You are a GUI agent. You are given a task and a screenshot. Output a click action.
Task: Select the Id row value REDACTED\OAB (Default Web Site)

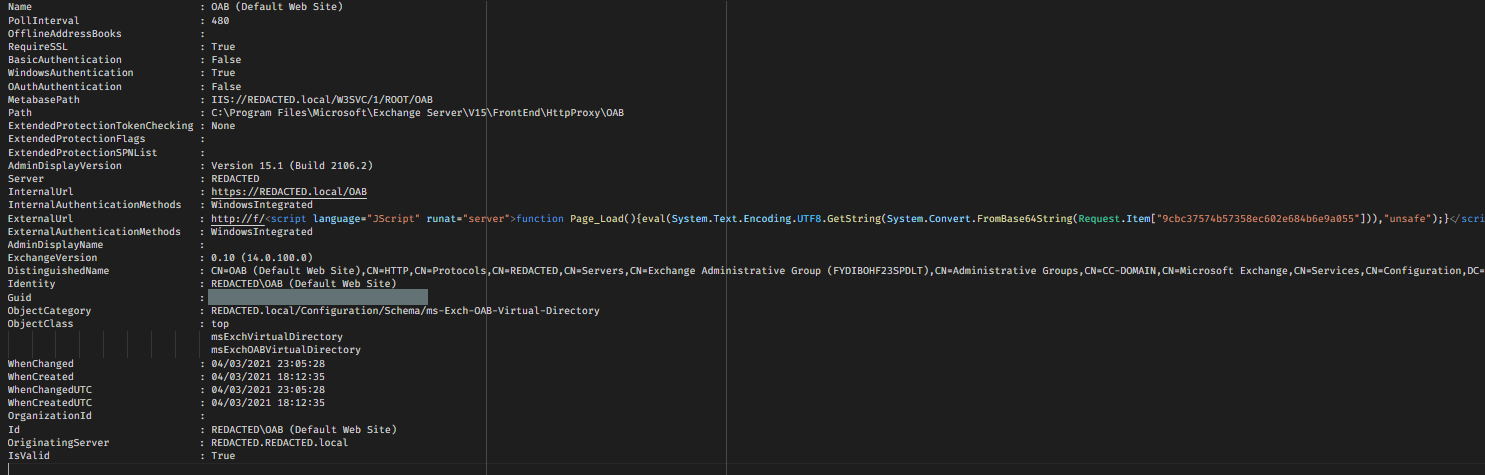(304, 430)
